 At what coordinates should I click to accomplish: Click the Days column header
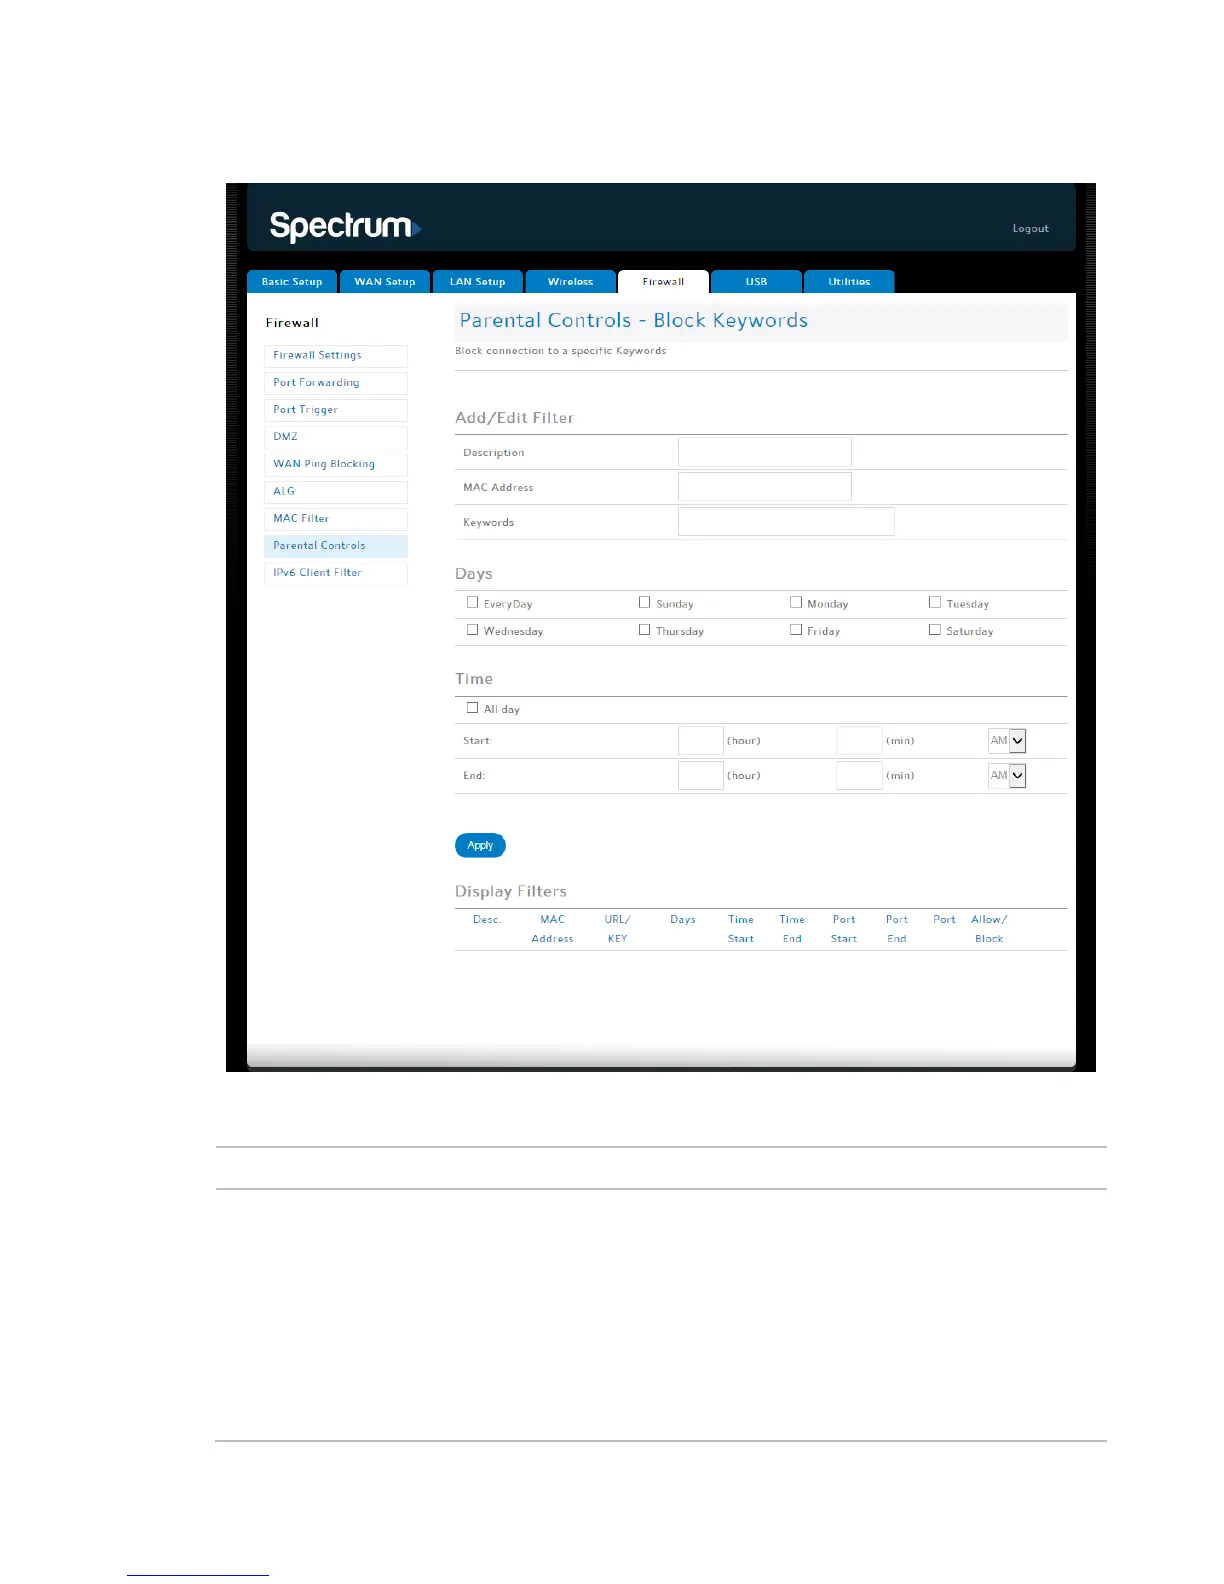(x=683, y=920)
